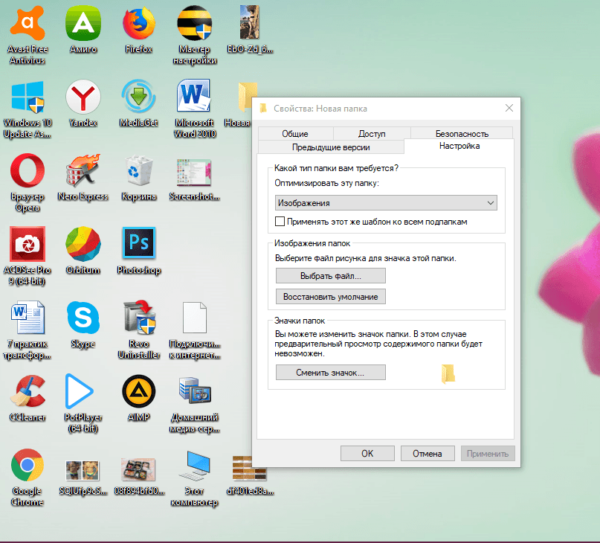
Task: Open the Предыдущие версии tab
Action: tap(331, 147)
